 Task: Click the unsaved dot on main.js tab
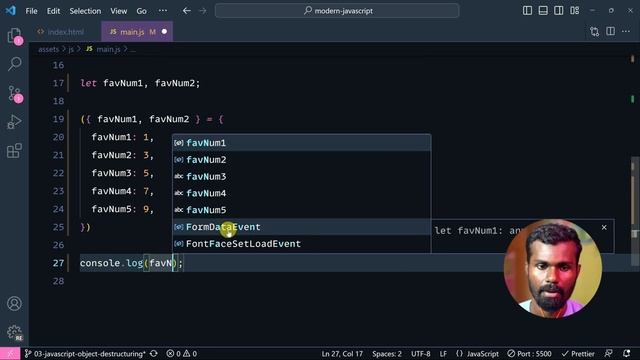coord(164,32)
